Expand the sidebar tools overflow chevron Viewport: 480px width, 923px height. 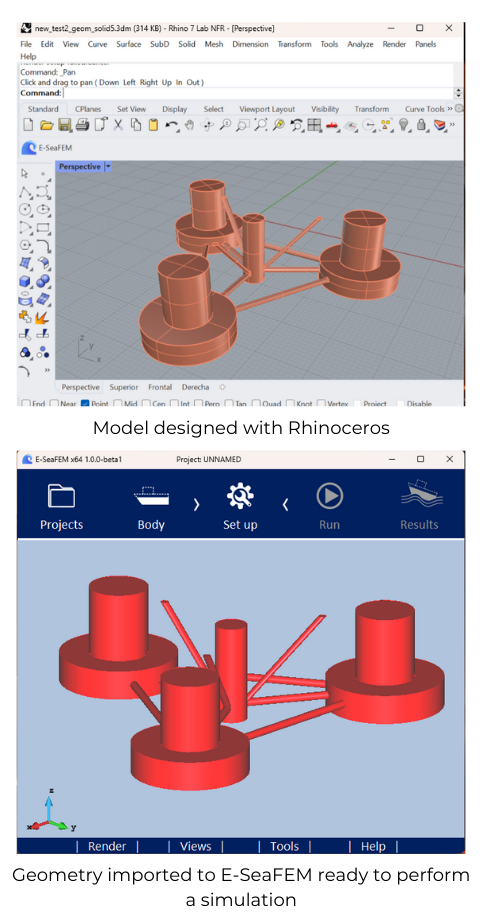tap(47, 371)
